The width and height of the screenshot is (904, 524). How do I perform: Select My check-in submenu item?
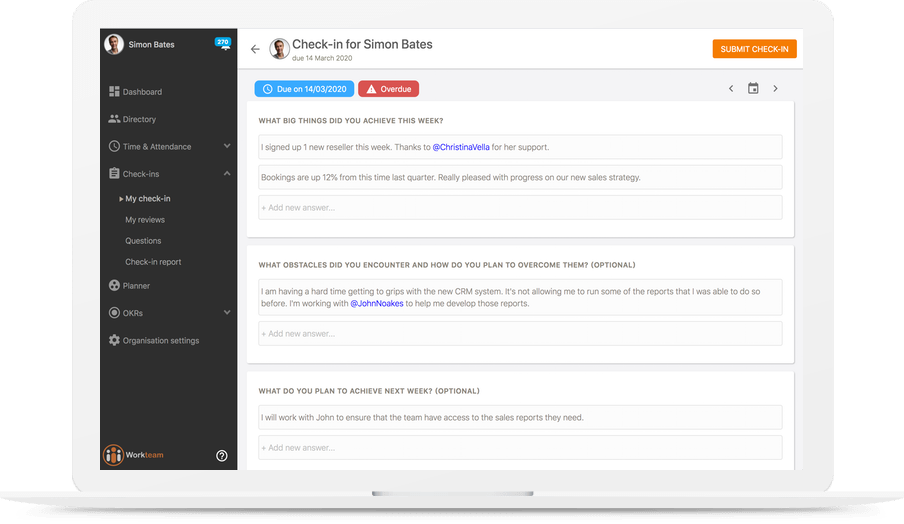click(x=148, y=198)
